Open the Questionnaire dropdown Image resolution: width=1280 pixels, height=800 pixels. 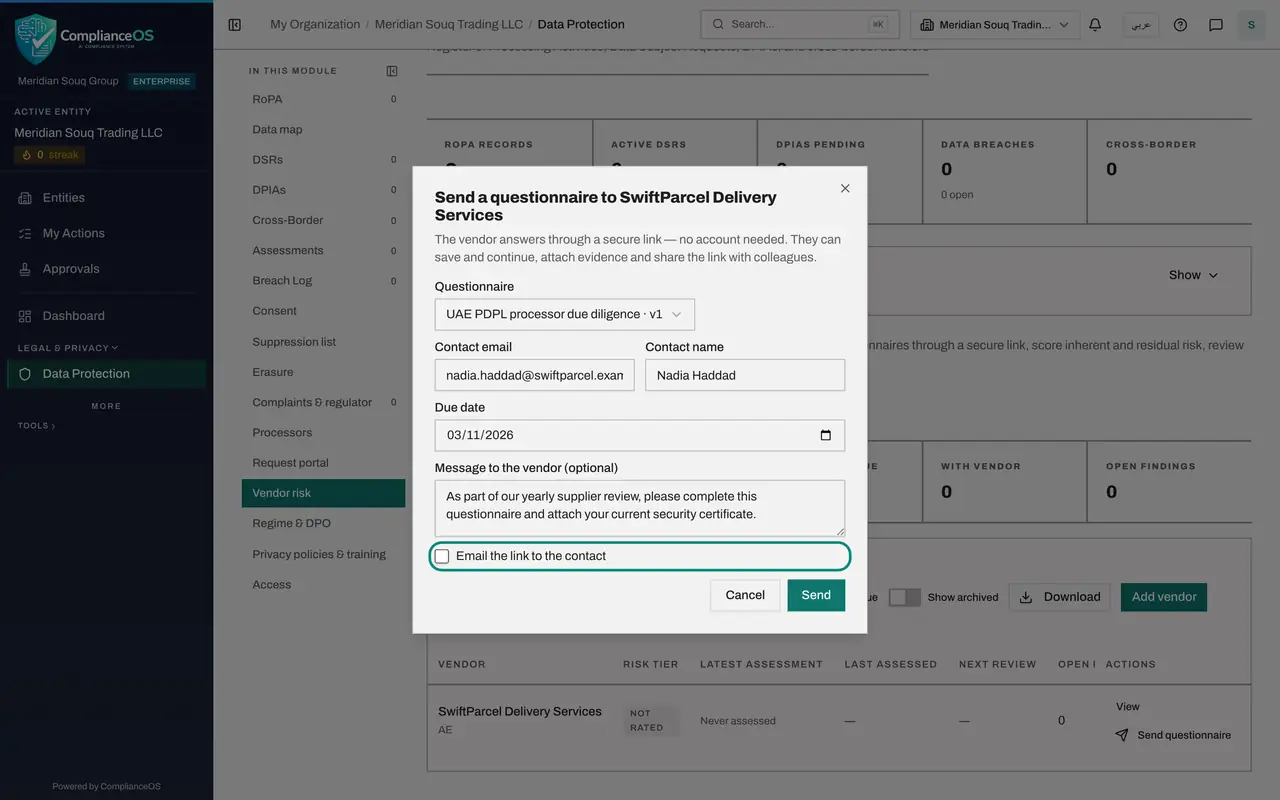point(564,314)
